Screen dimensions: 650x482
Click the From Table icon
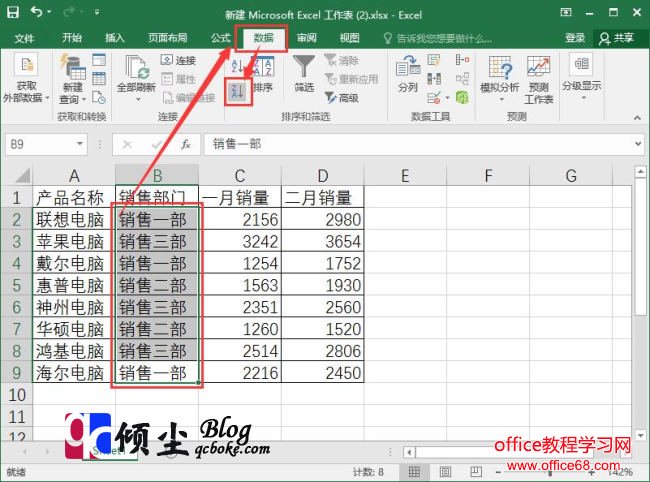tap(99, 78)
